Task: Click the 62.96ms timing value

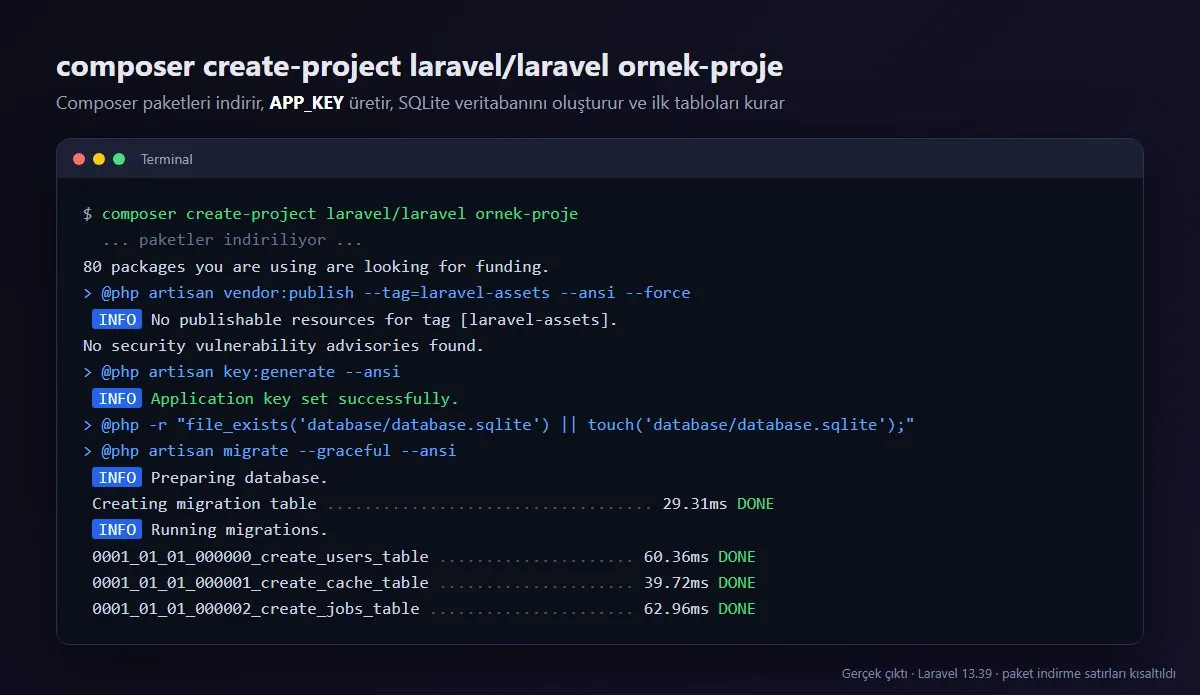Action: [x=676, y=609]
